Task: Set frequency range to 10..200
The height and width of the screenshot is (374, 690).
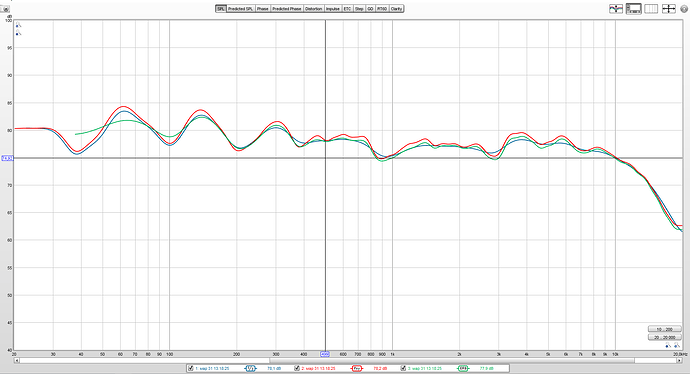Action: [x=664, y=329]
